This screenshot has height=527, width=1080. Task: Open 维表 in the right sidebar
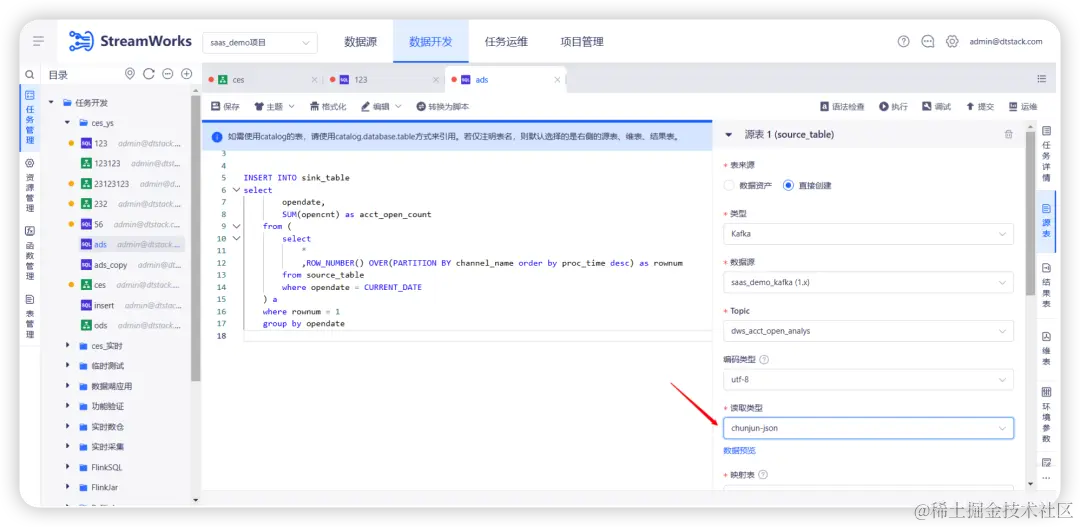point(1046,347)
